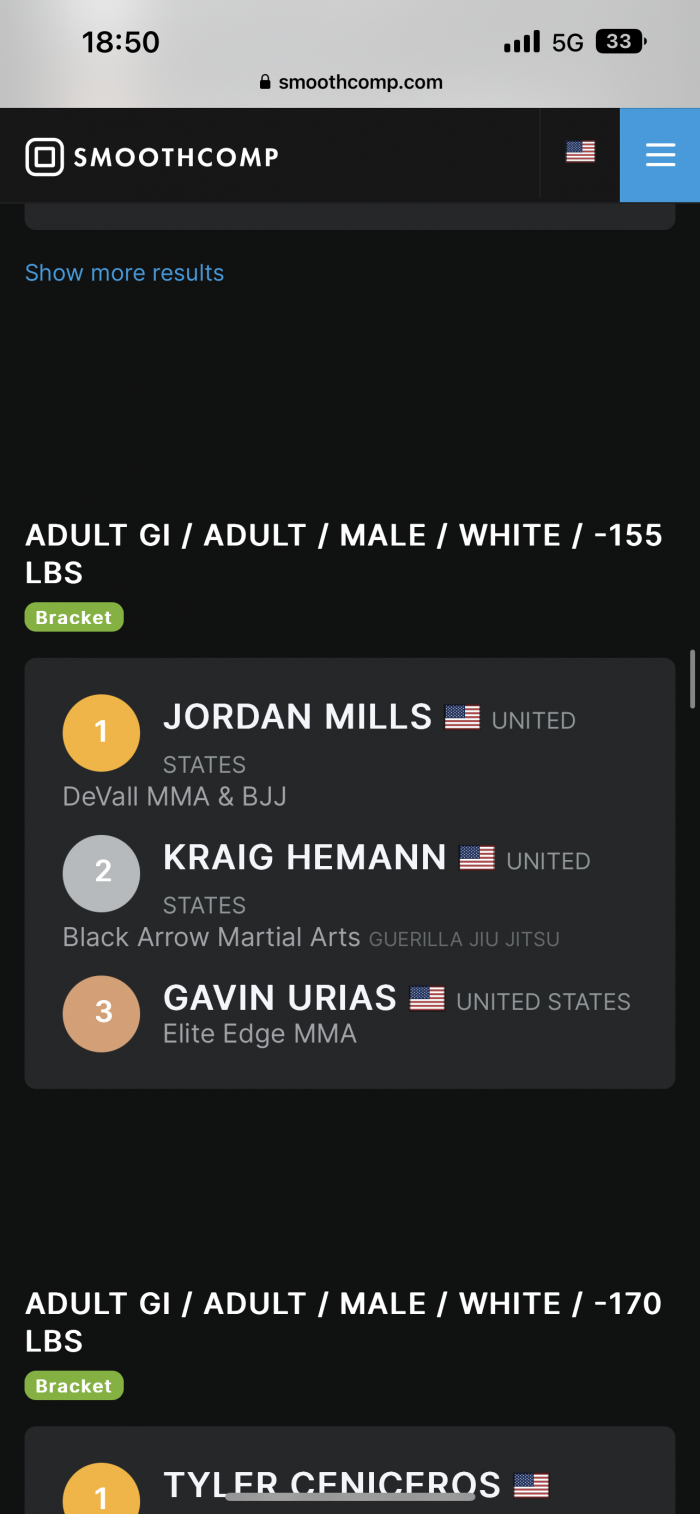Select competitor Jordan Mills
This screenshot has width=700, height=1514.
click(297, 717)
